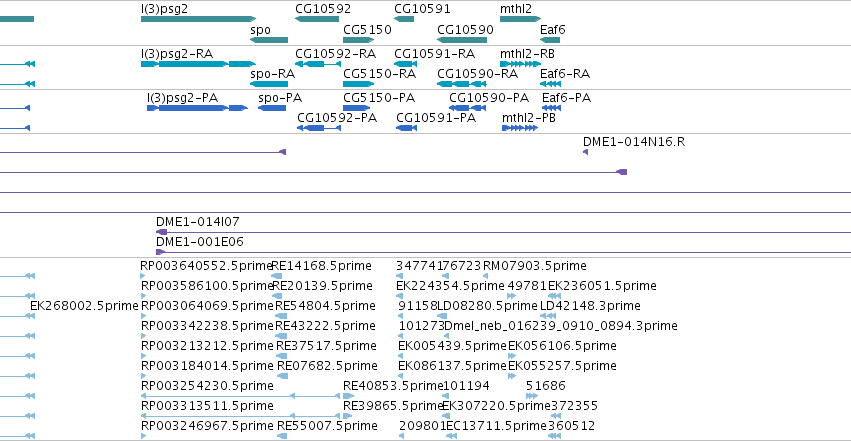This screenshot has height=441, width=851.
Task: Click the mthl2 gene label
Action: pyautogui.click(x=516, y=9)
